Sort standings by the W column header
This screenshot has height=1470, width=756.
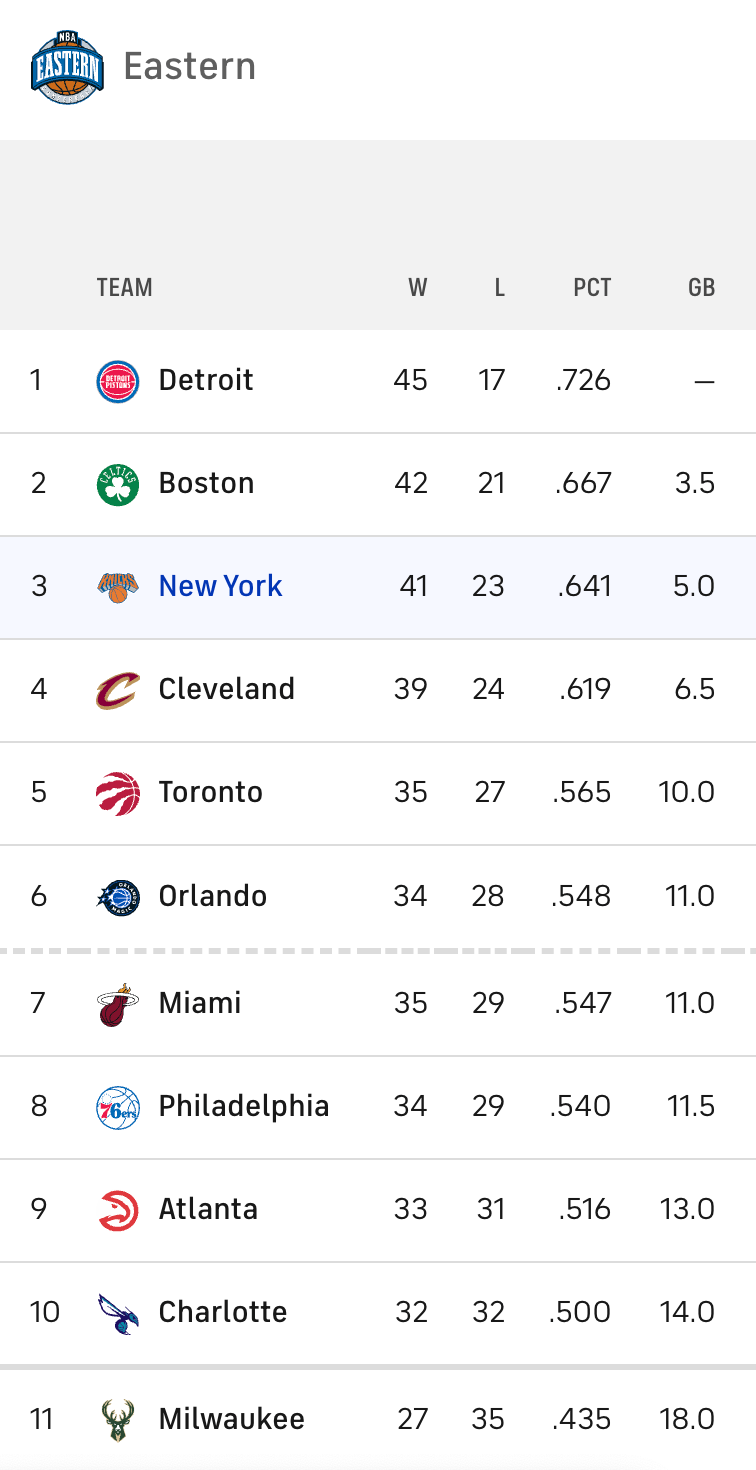417,288
